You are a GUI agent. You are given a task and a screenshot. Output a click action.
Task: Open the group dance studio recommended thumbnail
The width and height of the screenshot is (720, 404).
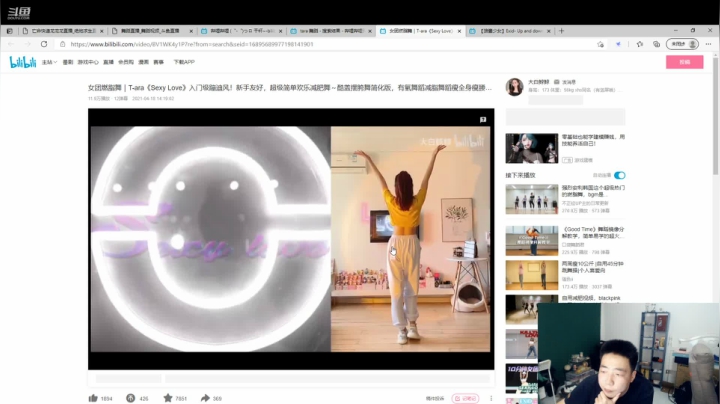532,199
